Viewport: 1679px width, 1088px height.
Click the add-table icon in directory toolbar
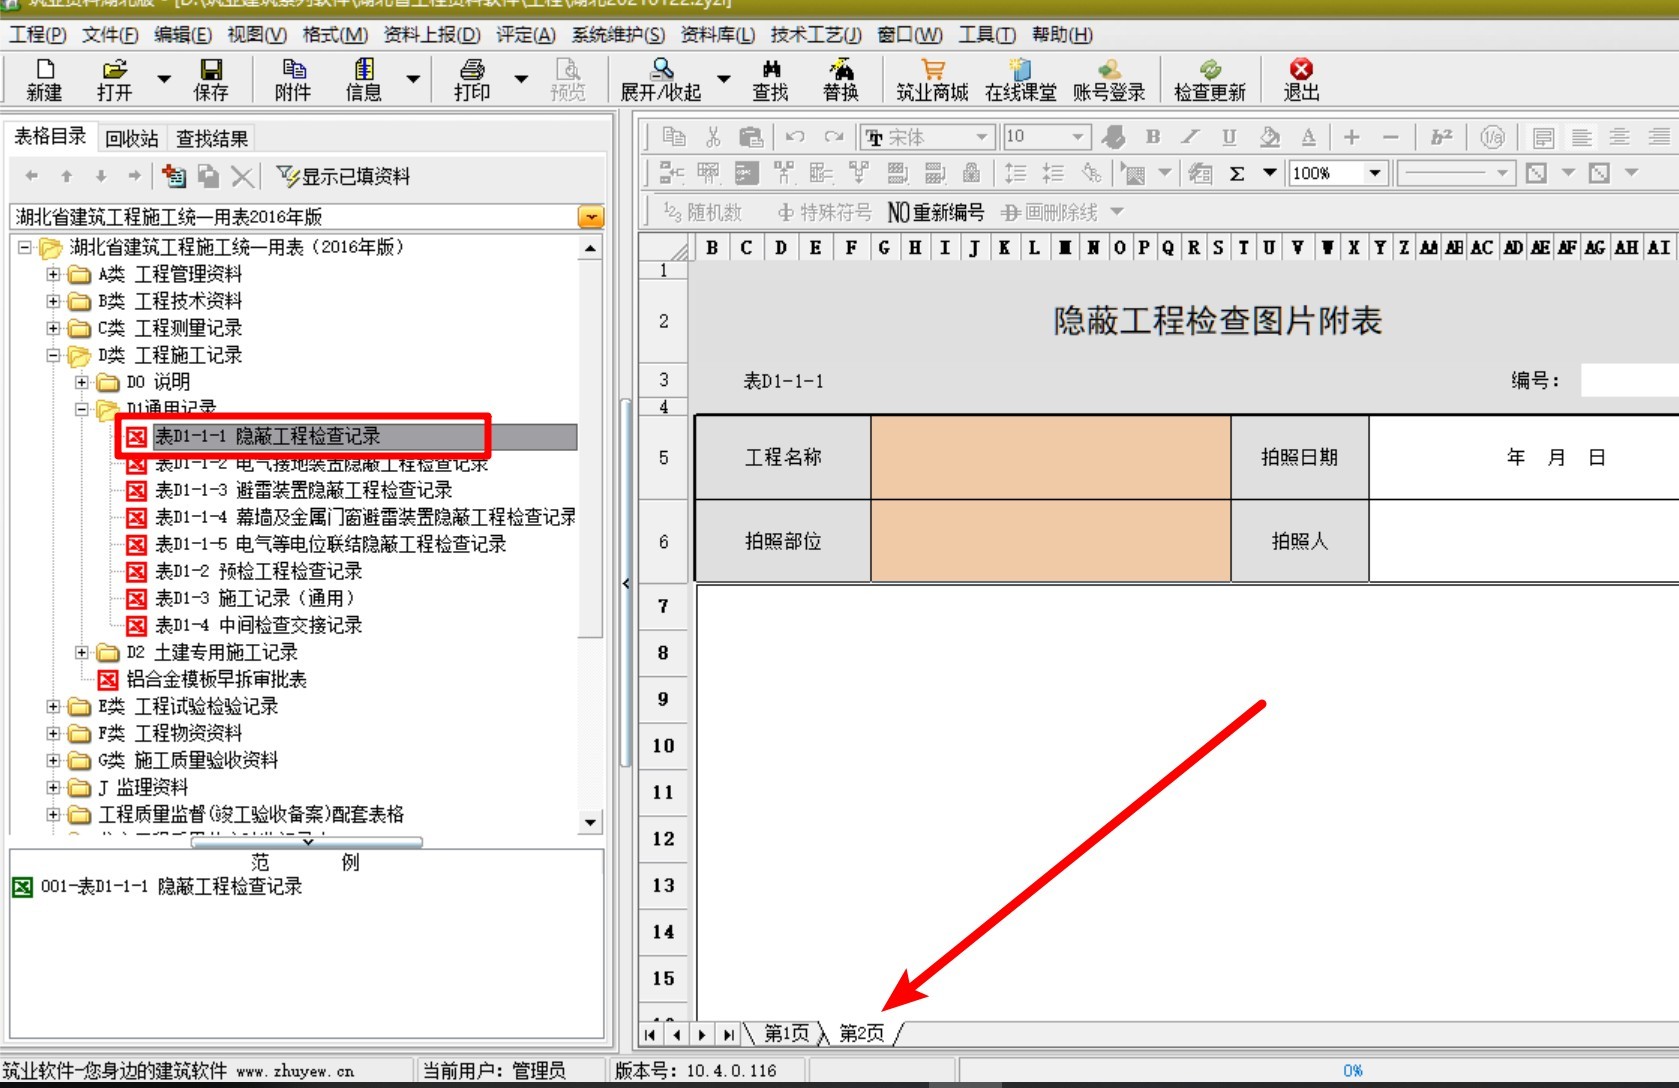coord(174,177)
